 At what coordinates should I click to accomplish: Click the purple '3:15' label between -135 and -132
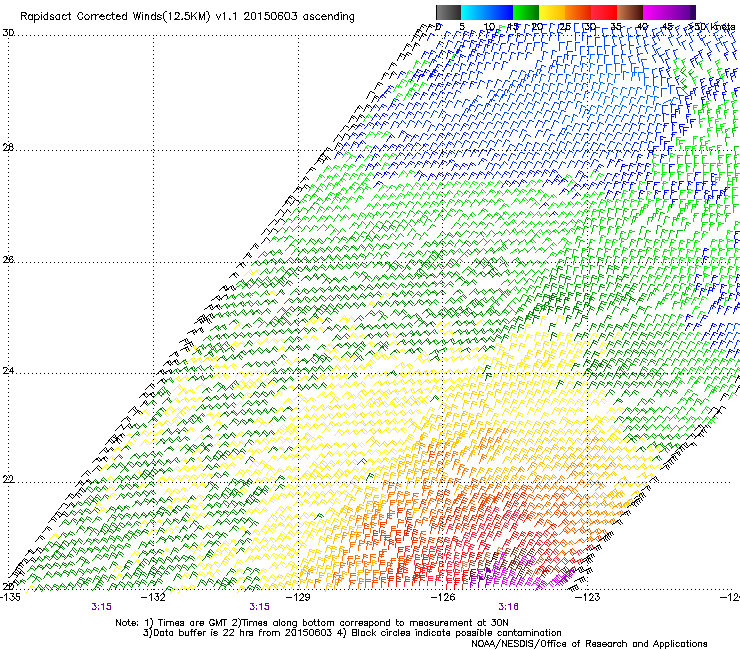pyautogui.click(x=101, y=607)
